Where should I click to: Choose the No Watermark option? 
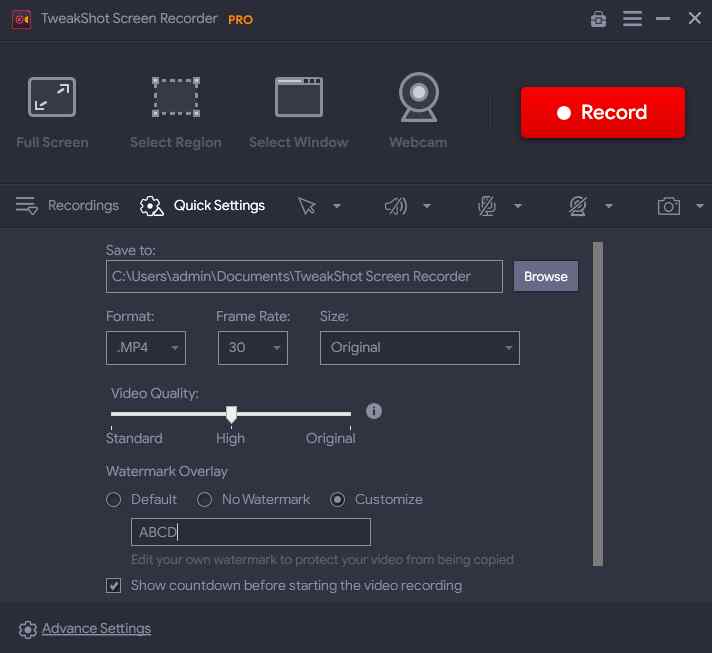(204, 500)
